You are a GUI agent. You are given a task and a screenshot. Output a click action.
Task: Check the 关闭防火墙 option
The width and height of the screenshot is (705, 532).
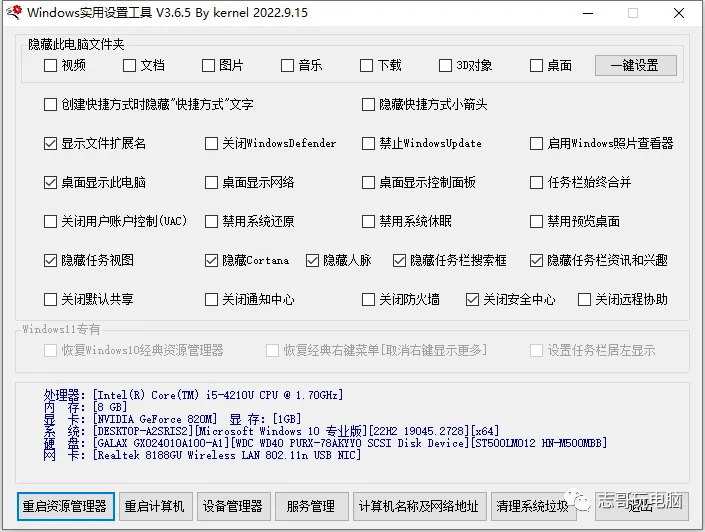(x=368, y=299)
